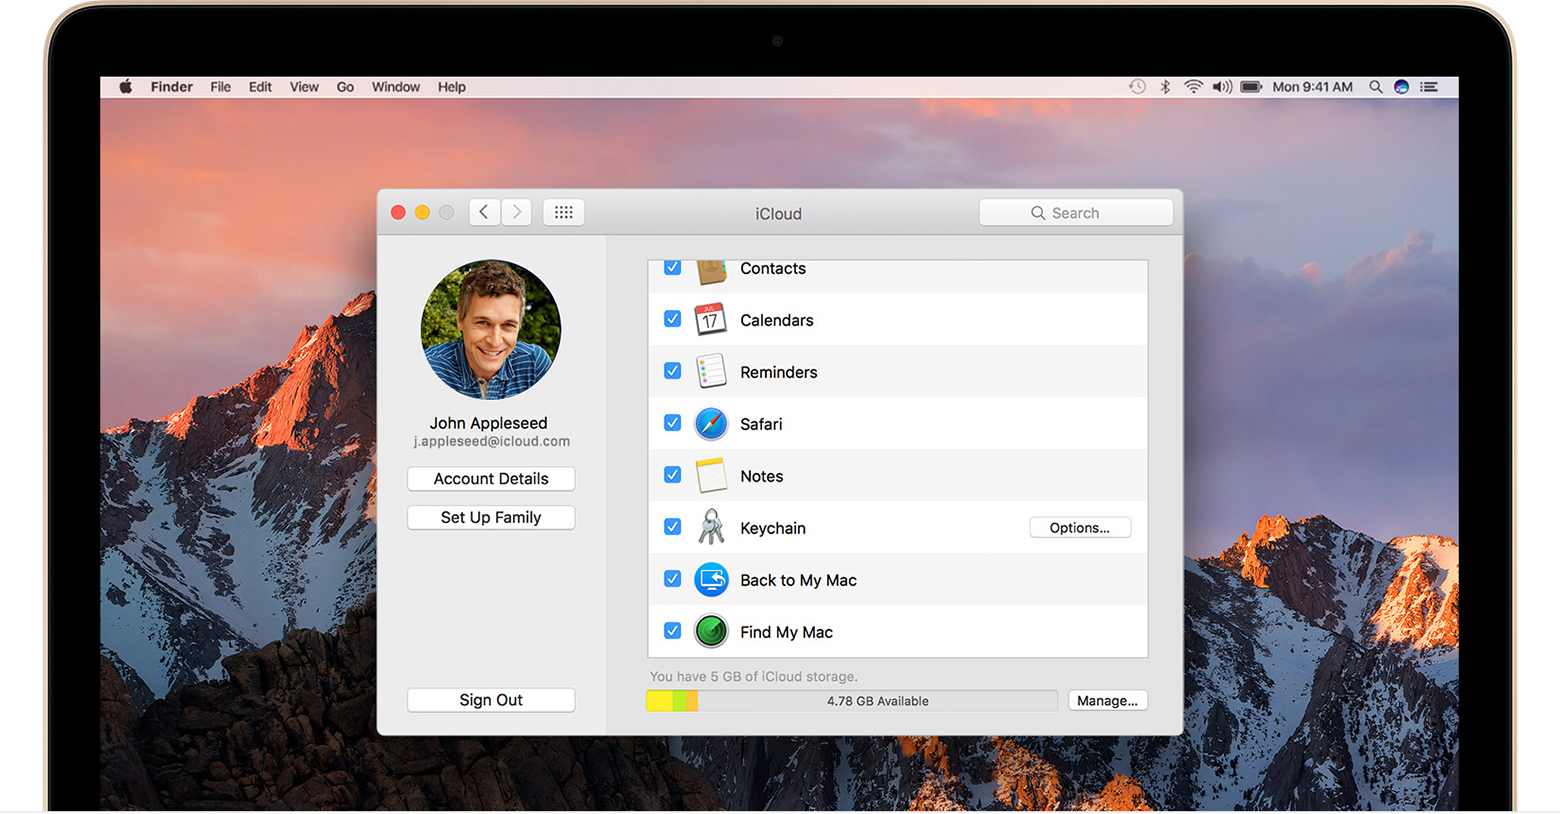This screenshot has width=1560, height=814.
Task: Click the Back to My Mac icon
Action: tap(711, 580)
